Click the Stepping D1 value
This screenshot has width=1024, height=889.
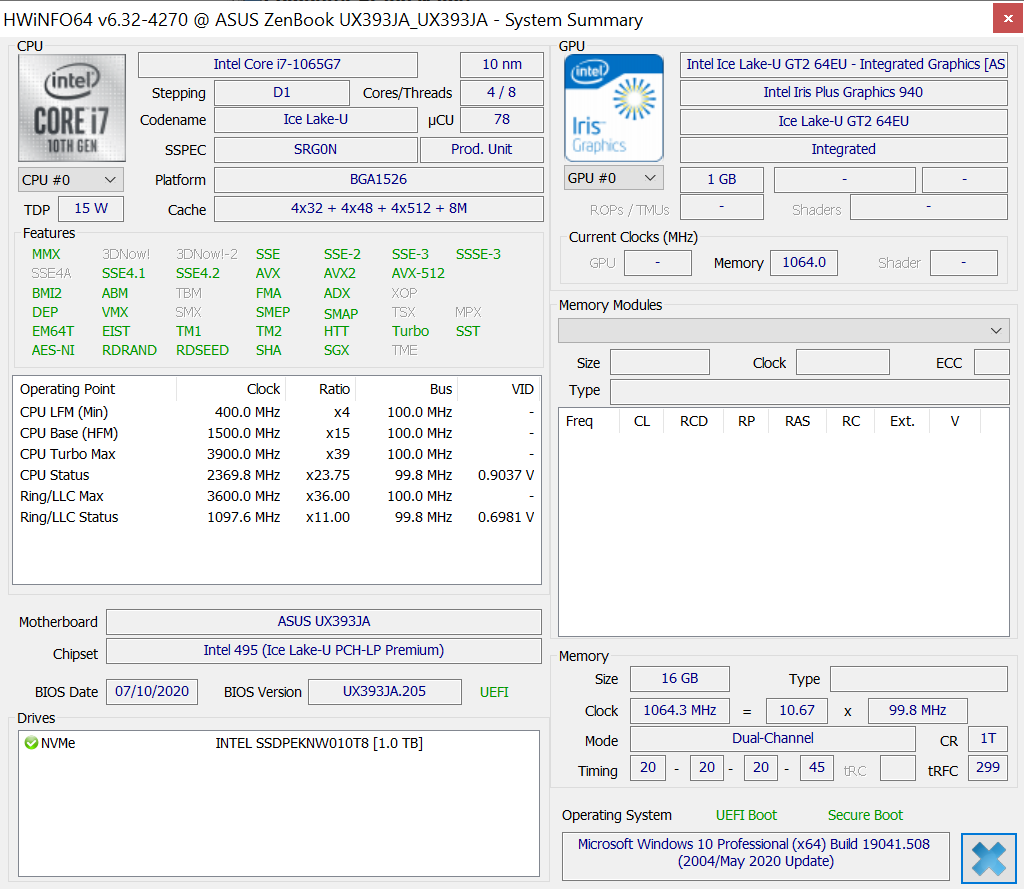[281, 93]
